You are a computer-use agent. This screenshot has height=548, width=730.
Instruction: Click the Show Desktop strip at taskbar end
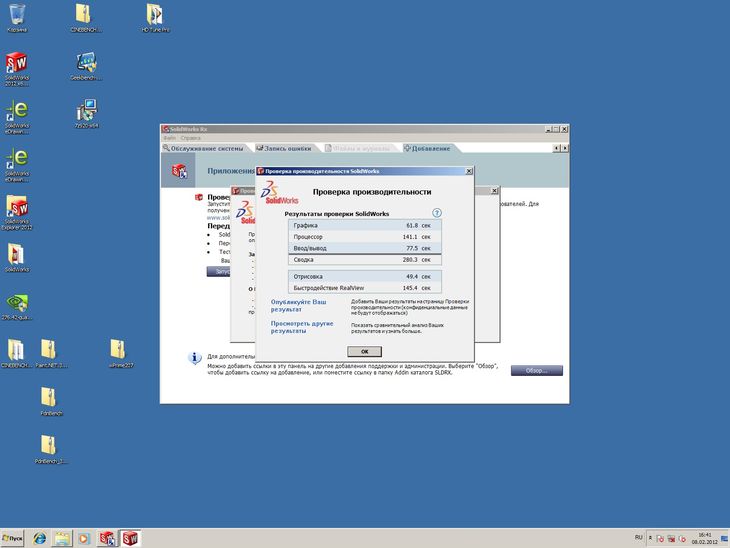(725, 539)
